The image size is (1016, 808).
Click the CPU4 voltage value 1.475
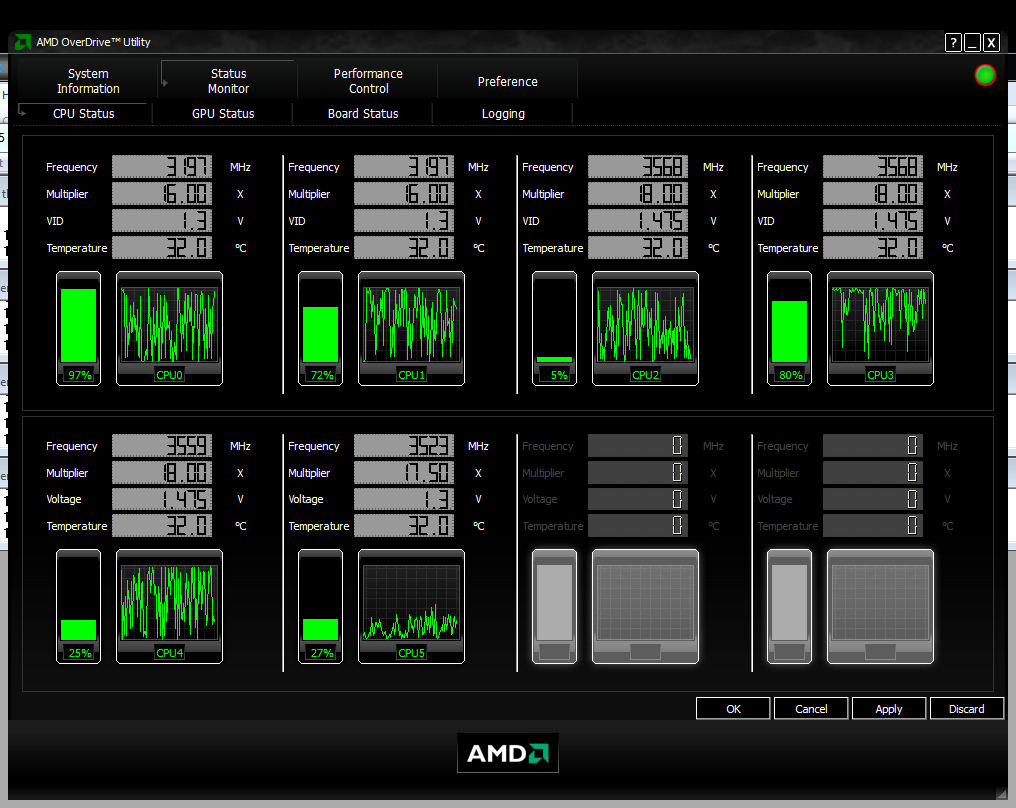pyautogui.click(x=162, y=499)
